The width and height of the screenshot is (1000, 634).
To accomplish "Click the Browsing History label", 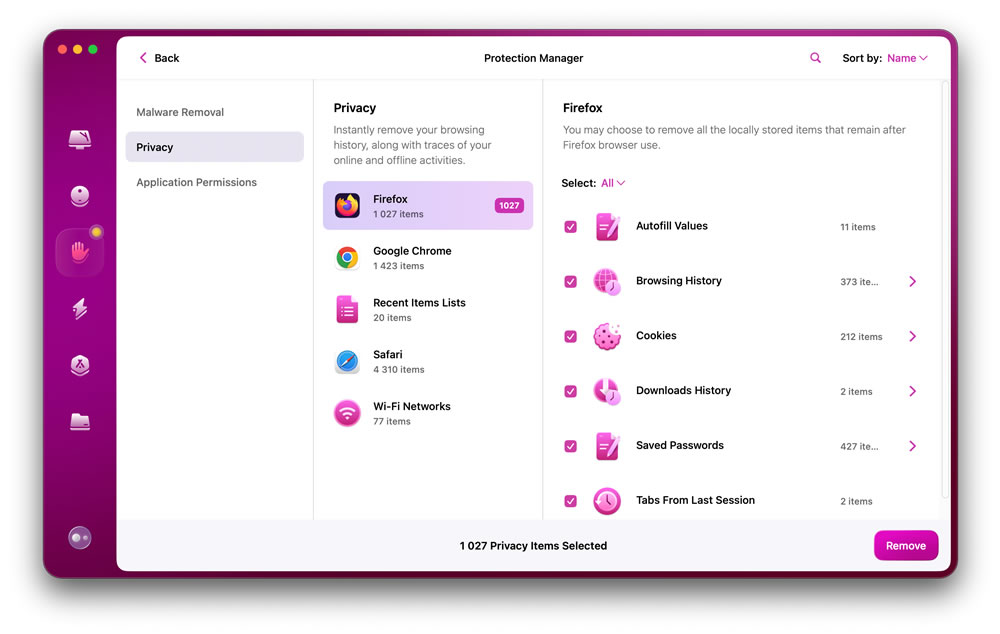I will point(679,281).
